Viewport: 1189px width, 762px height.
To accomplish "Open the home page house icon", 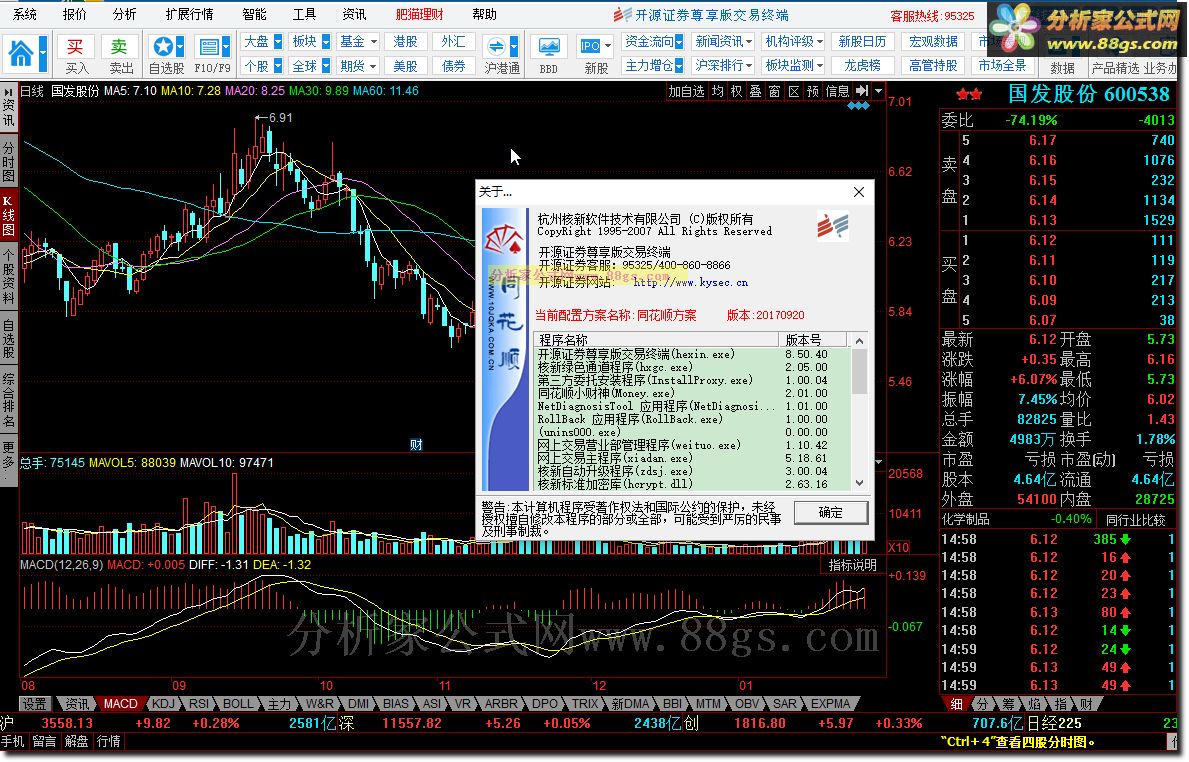I will (x=20, y=55).
